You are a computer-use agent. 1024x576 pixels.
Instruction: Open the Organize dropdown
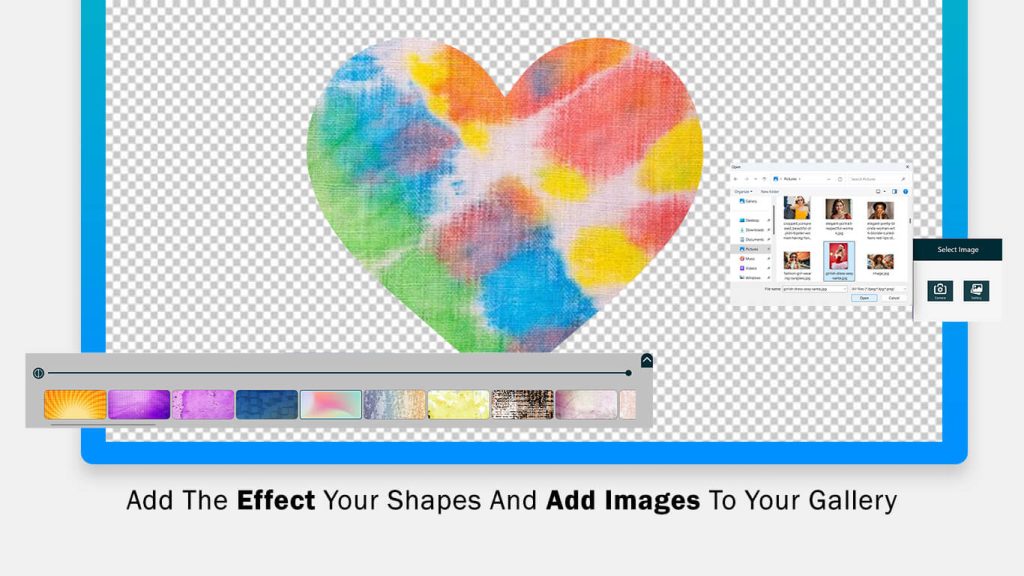point(742,190)
